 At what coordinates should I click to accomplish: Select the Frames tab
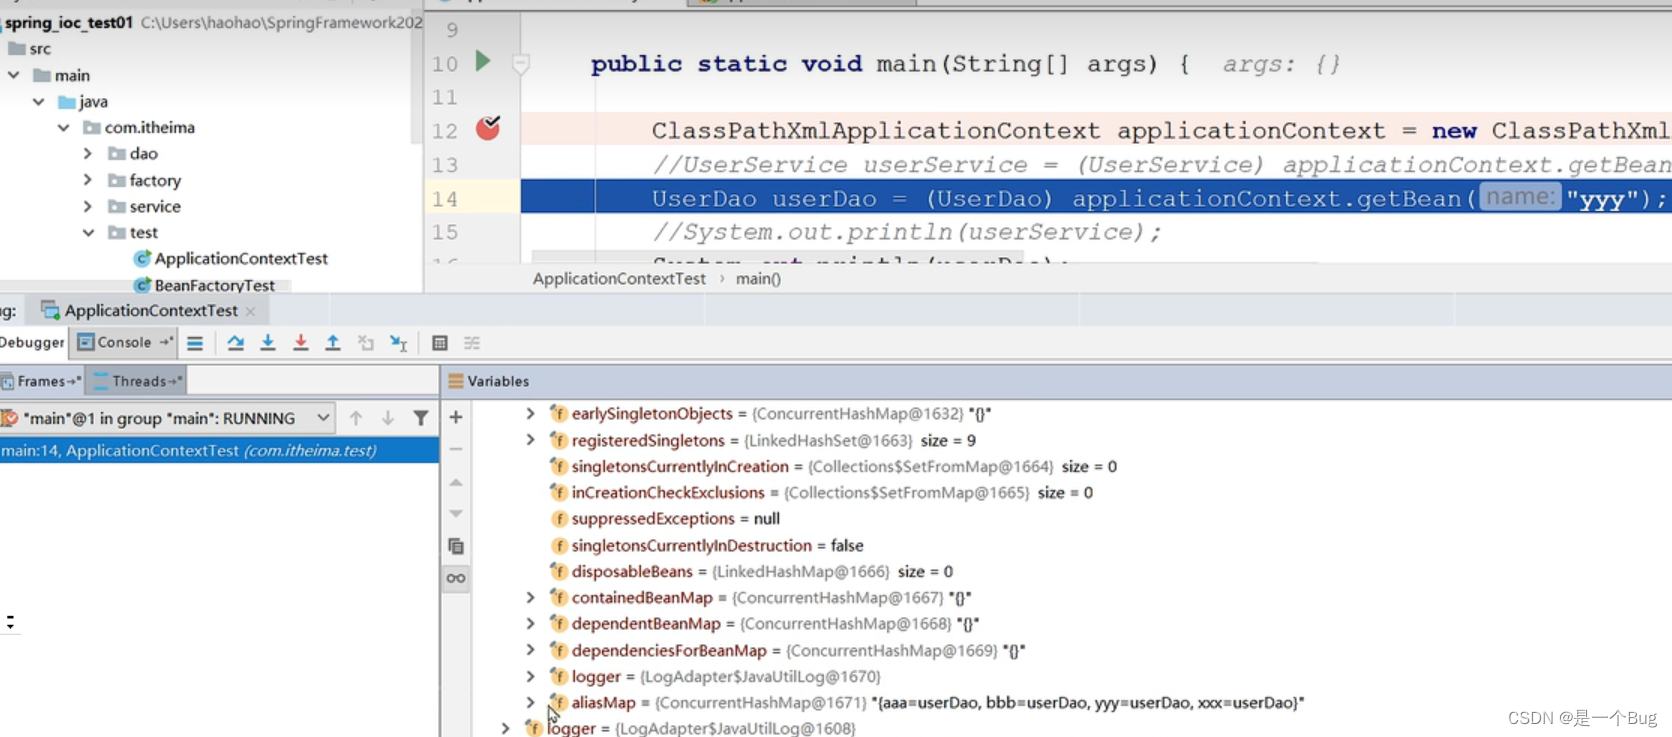coord(41,381)
